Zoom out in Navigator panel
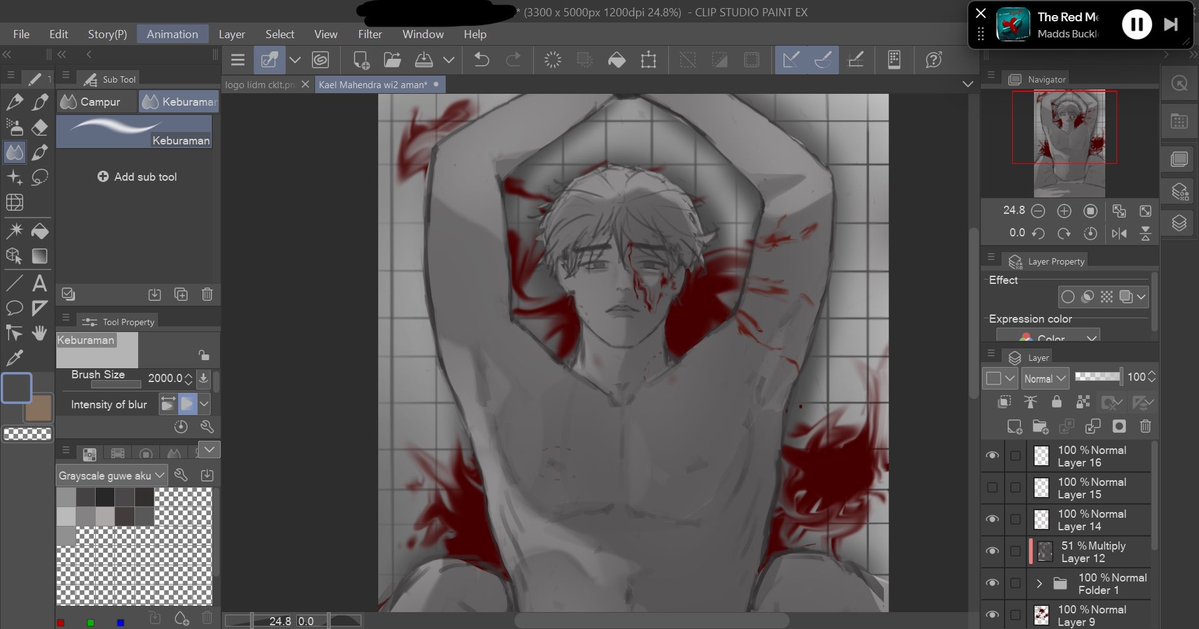 [1038, 211]
